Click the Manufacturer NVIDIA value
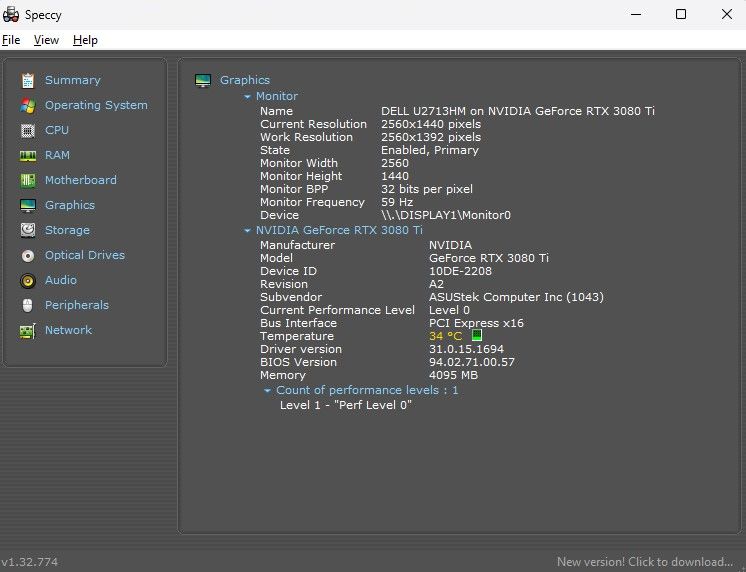The height and width of the screenshot is (572, 746). pyautogui.click(x=450, y=245)
